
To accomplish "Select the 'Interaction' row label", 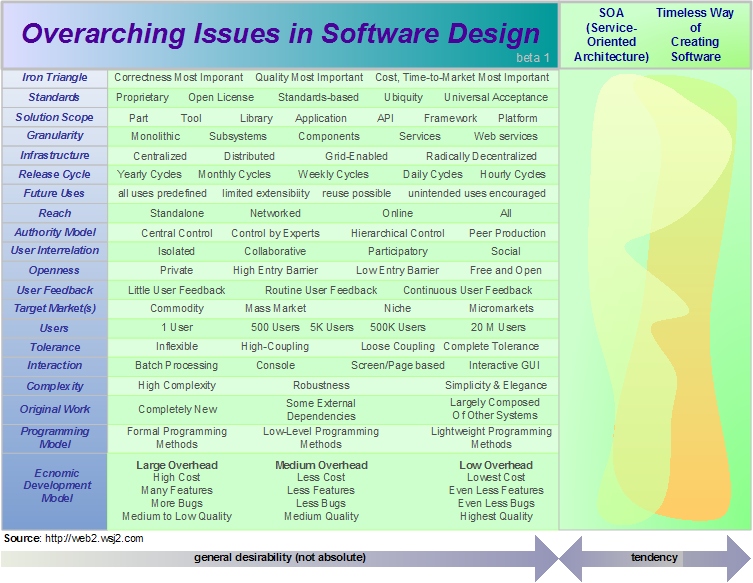I will click(x=54, y=365).
